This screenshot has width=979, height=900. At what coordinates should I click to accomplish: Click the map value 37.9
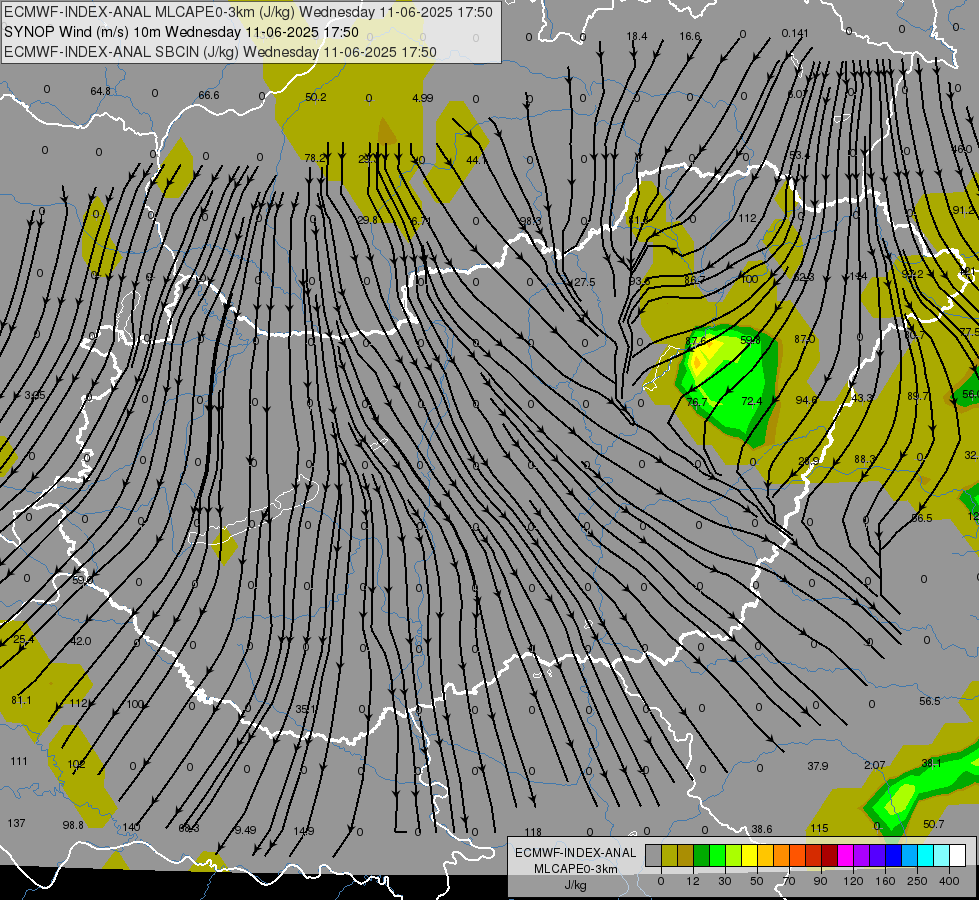click(x=817, y=766)
